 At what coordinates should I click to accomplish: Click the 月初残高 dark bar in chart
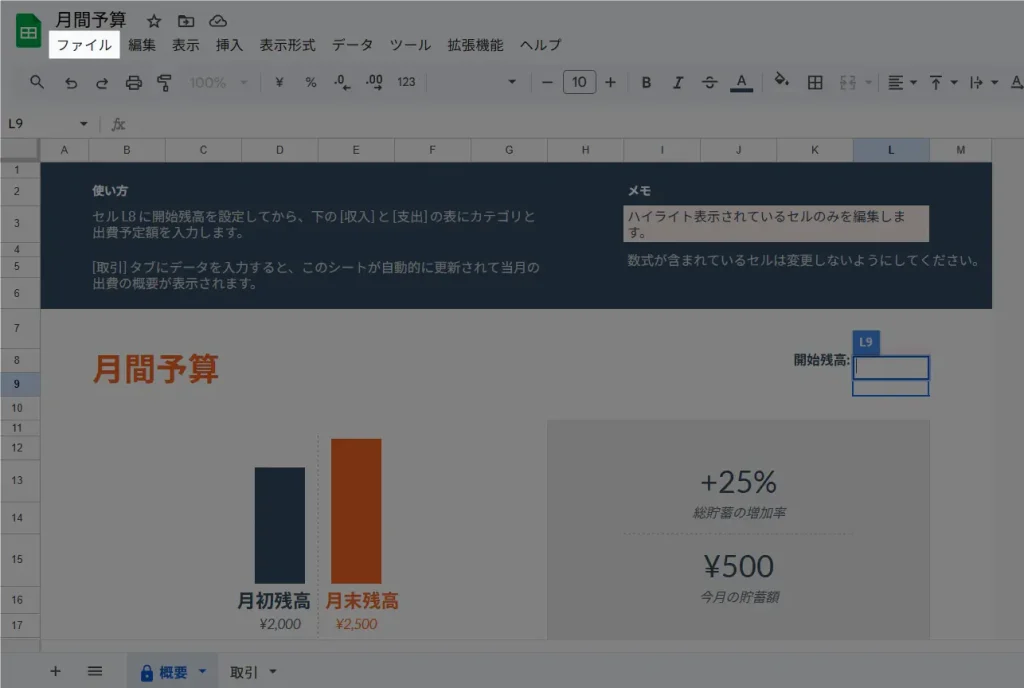[x=280, y=525]
